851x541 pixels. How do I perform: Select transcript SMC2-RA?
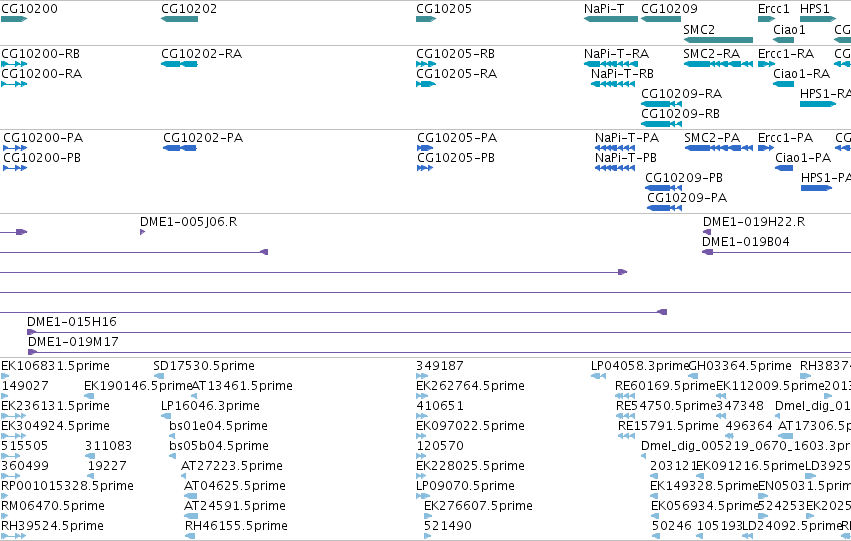tap(712, 54)
